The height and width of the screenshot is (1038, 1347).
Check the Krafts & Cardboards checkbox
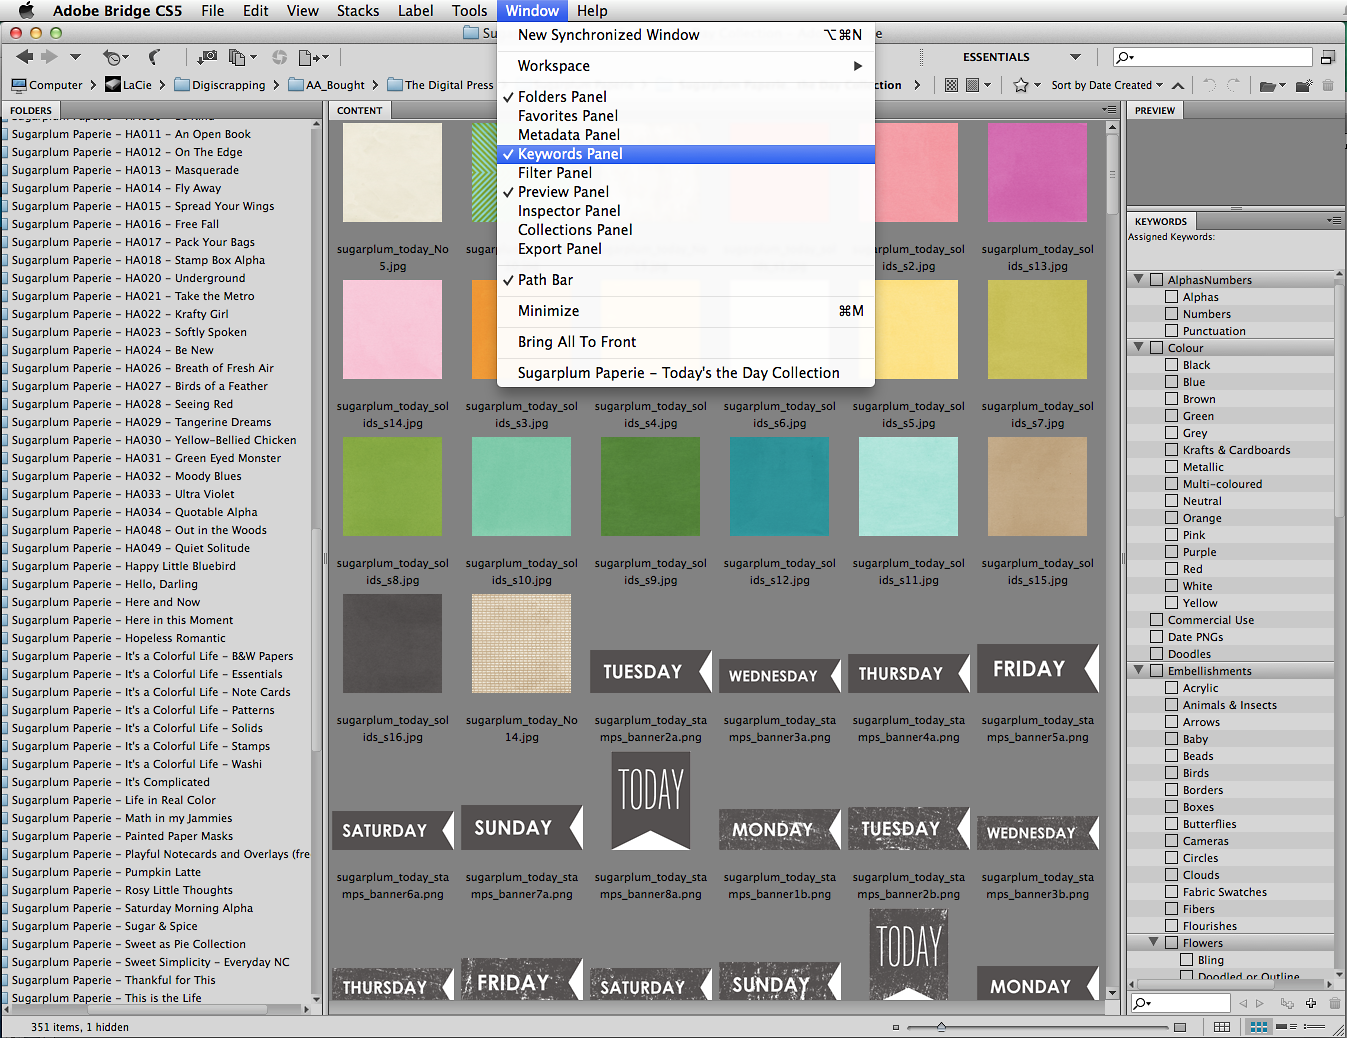[x=1172, y=450]
